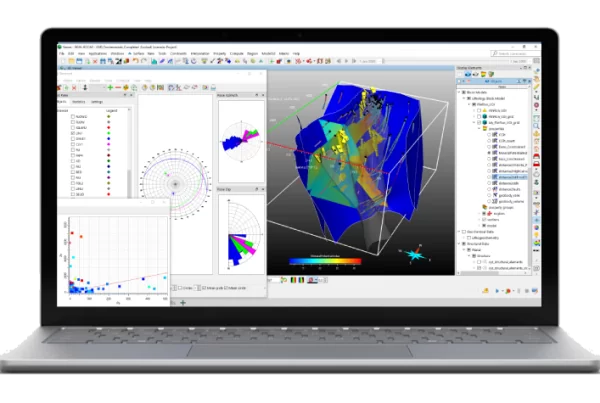Tick the first checkbox in the data list
The height and width of the screenshot is (403, 600).
tap(73, 116)
